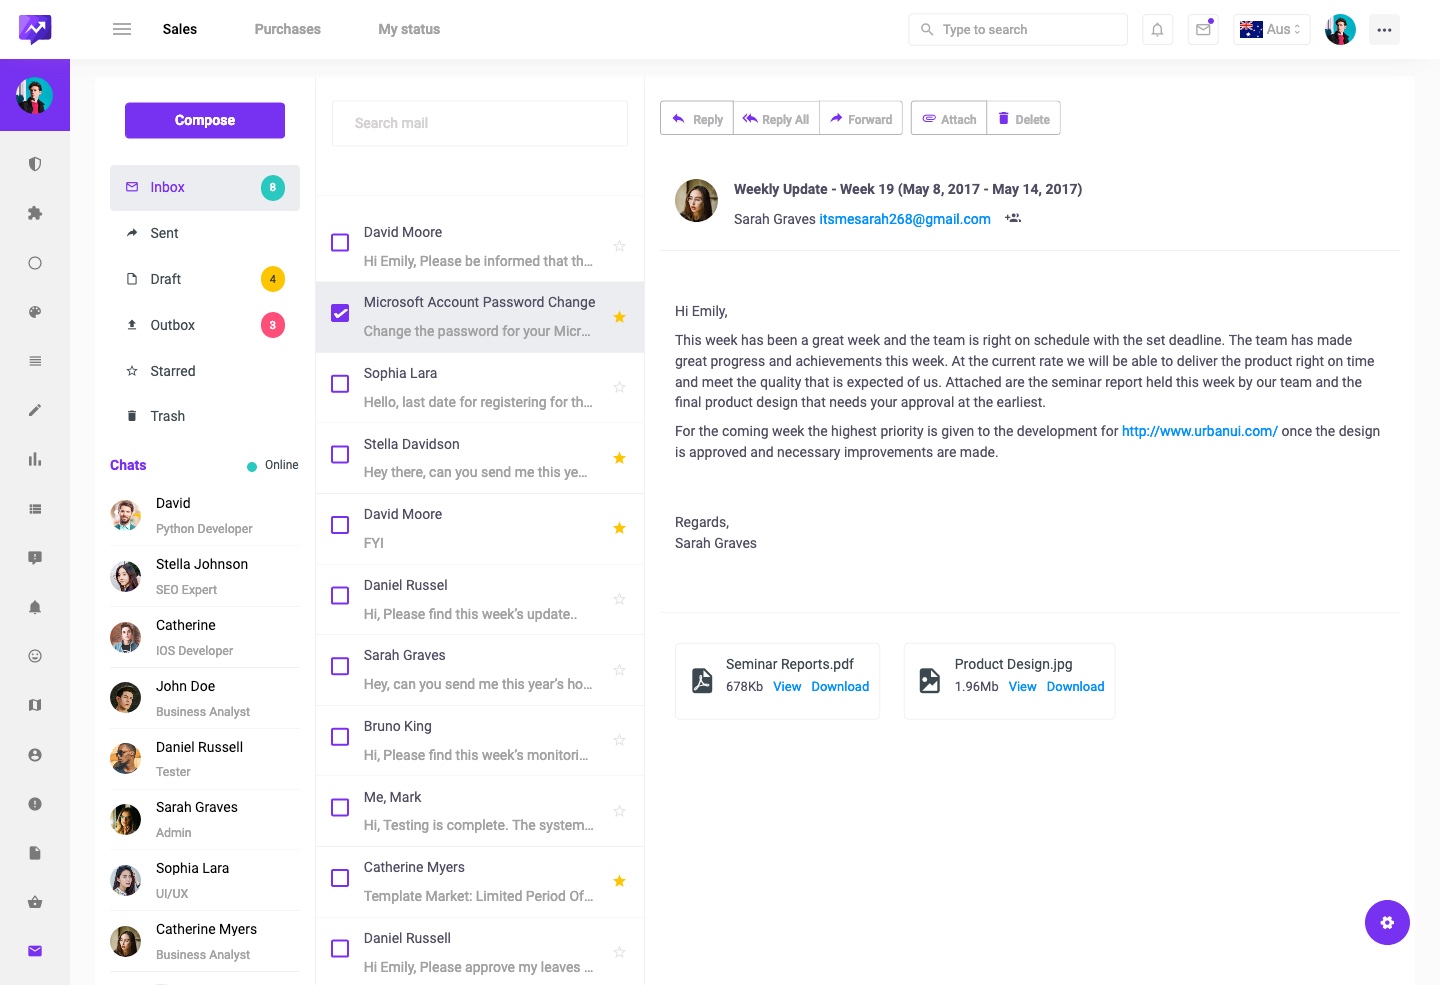This screenshot has width=1440, height=985.
Task: Select the pencil edit icon in left sidebar
Action: [x=35, y=410]
